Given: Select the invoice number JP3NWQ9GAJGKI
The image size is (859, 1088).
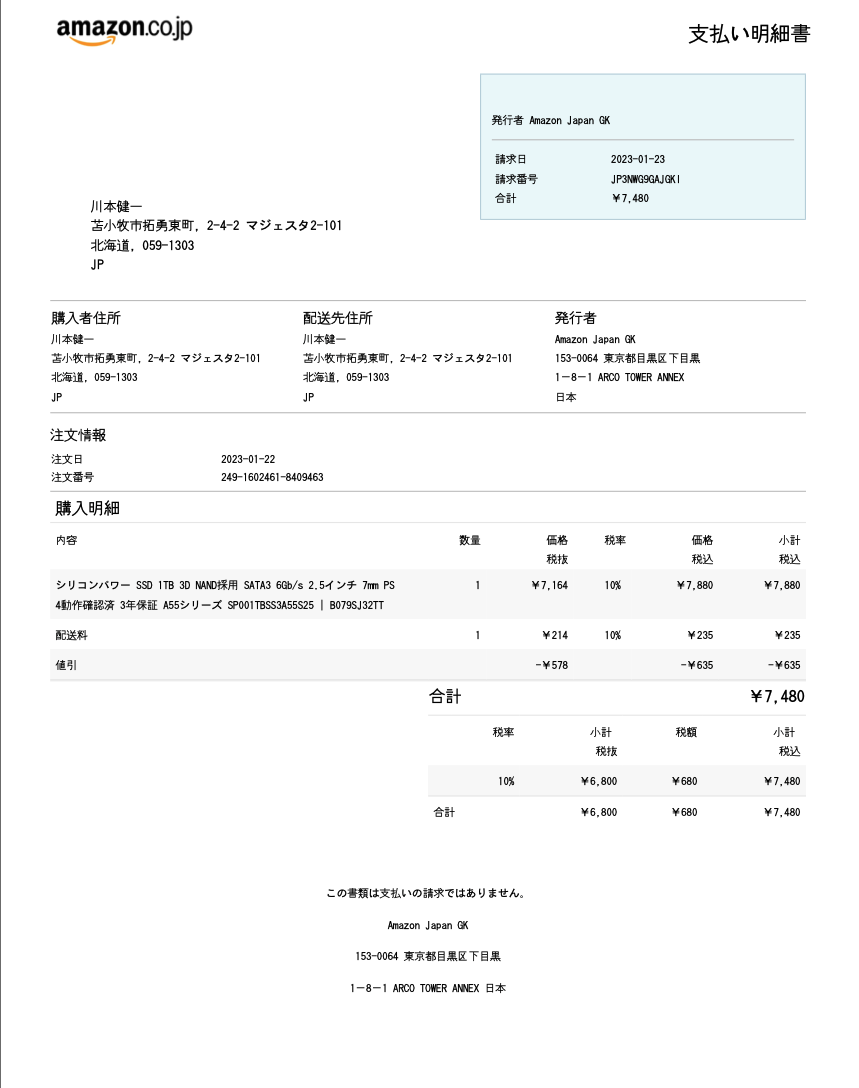Looking at the screenshot, I should (x=645, y=179).
